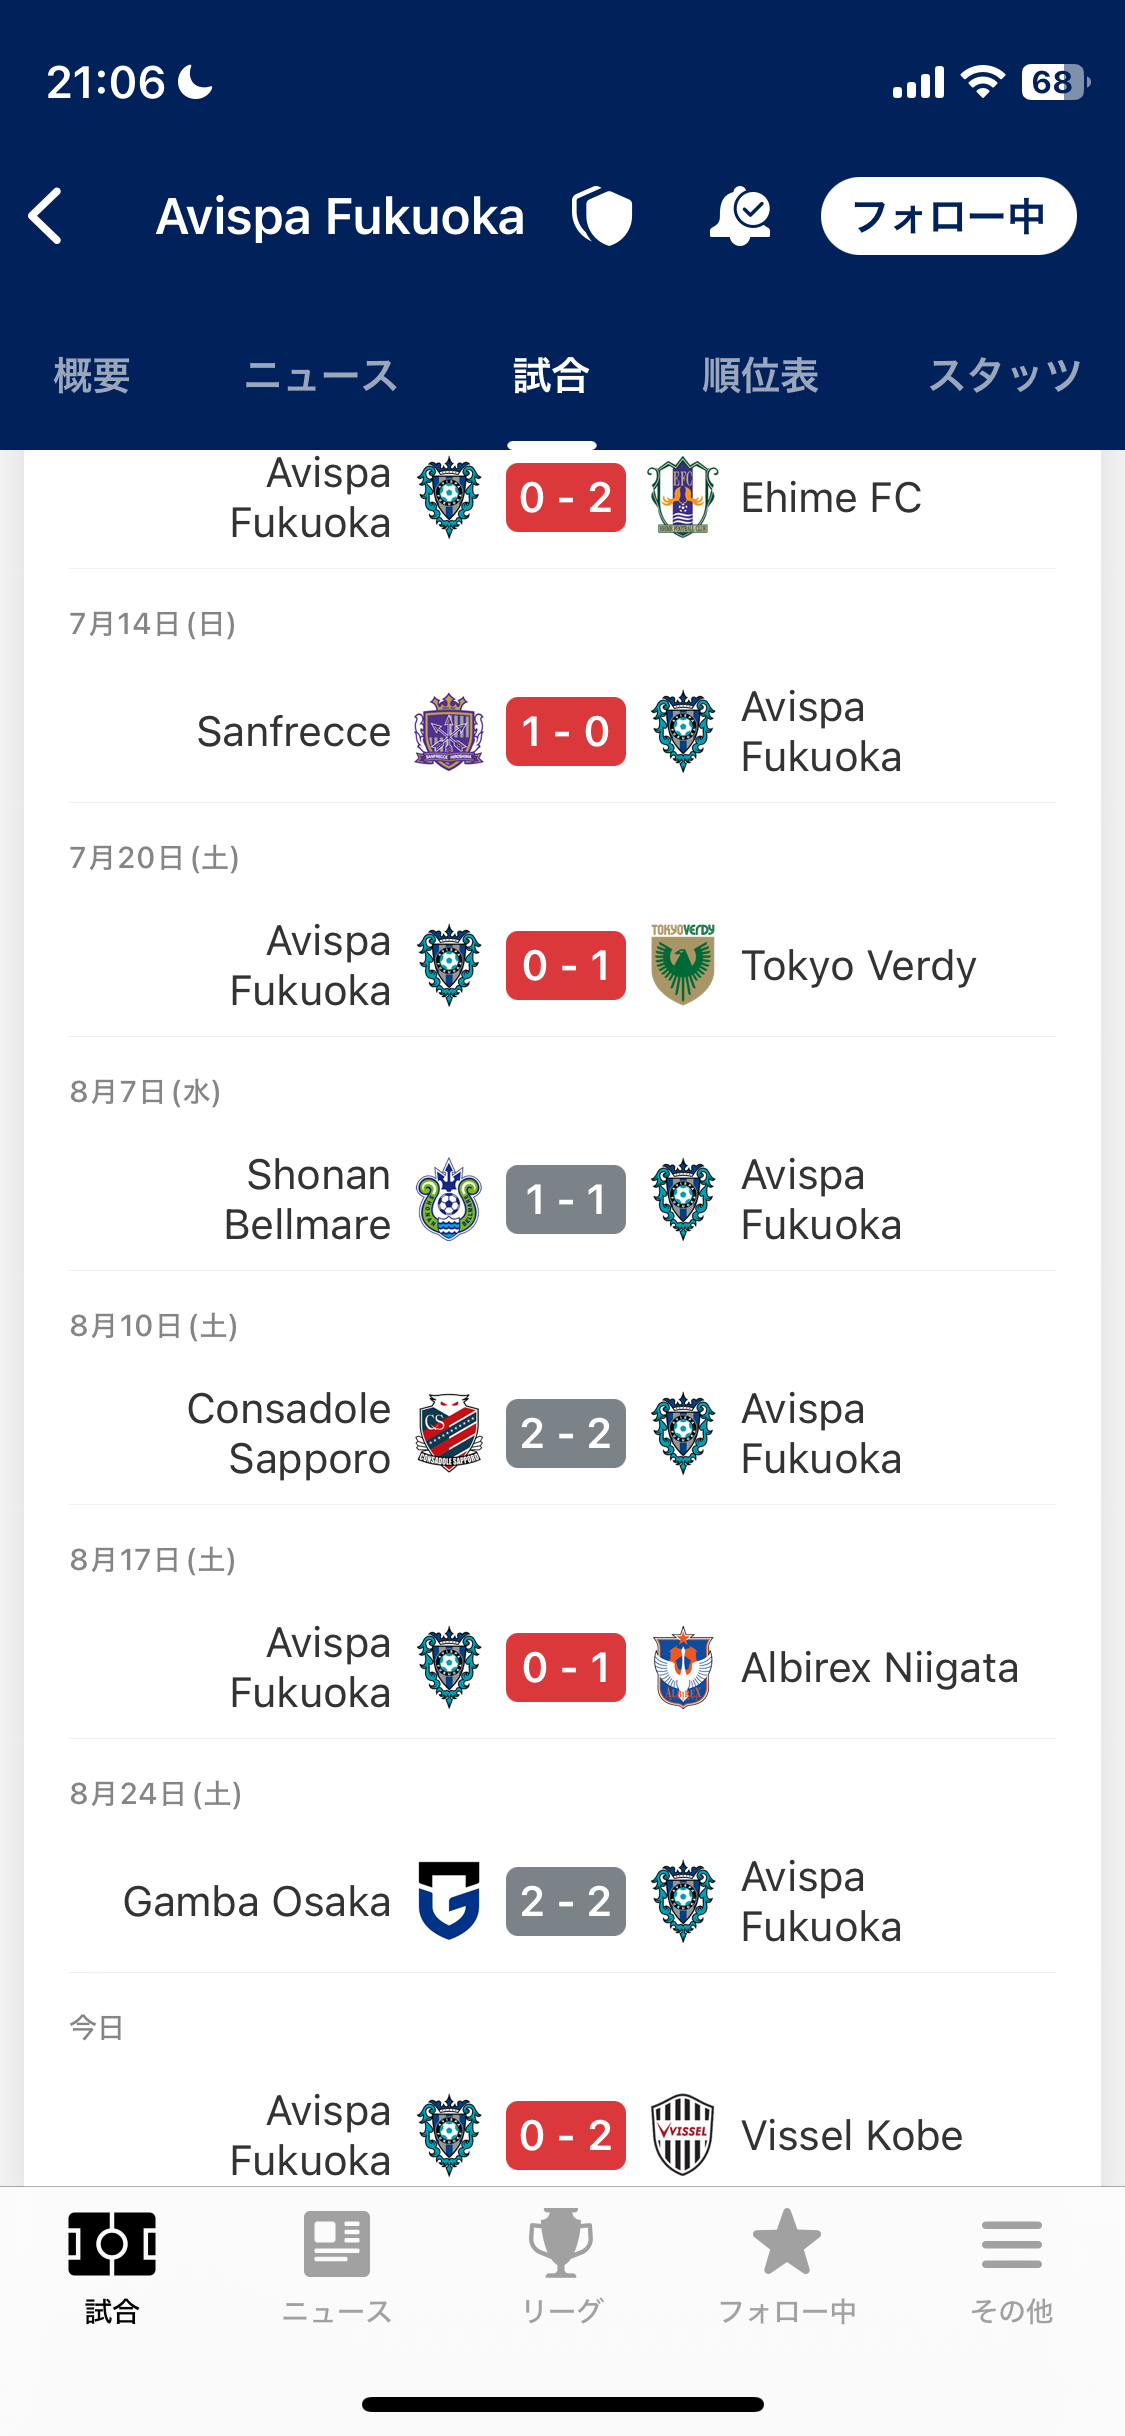Tap the Ehime FC crest
The height and width of the screenshot is (2436, 1125).
[683, 498]
